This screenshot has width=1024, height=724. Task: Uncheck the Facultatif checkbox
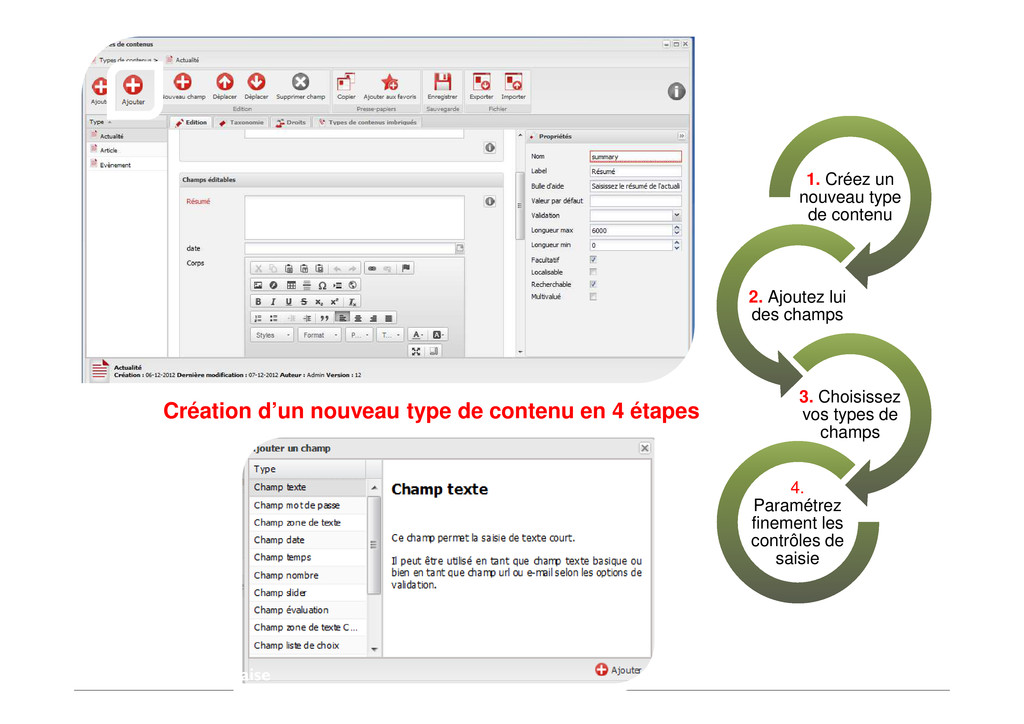click(x=593, y=260)
